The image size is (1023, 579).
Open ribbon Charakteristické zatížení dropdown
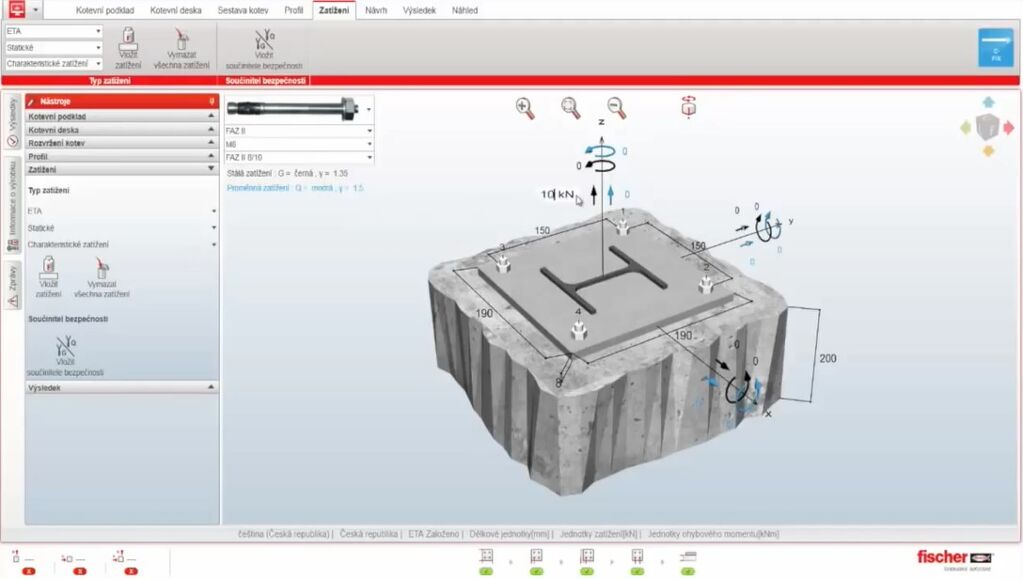[53, 64]
